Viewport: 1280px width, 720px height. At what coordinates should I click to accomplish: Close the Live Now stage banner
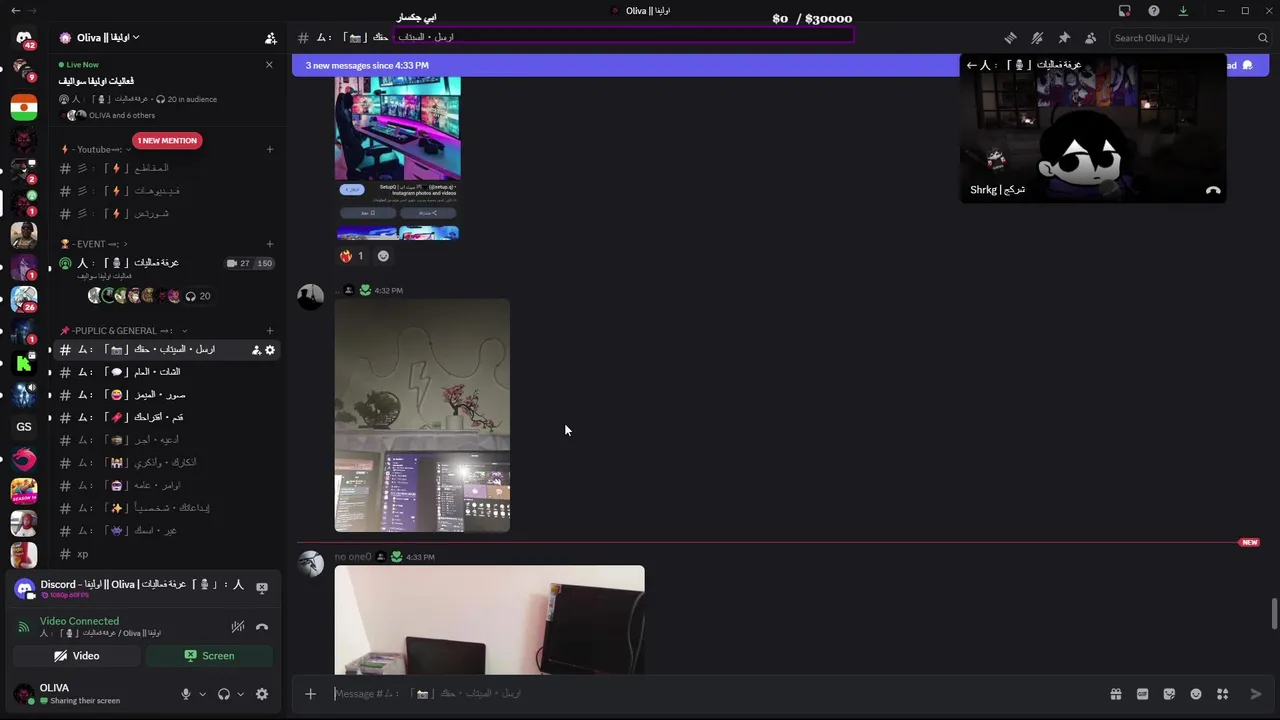pyautogui.click(x=269, y=65)
